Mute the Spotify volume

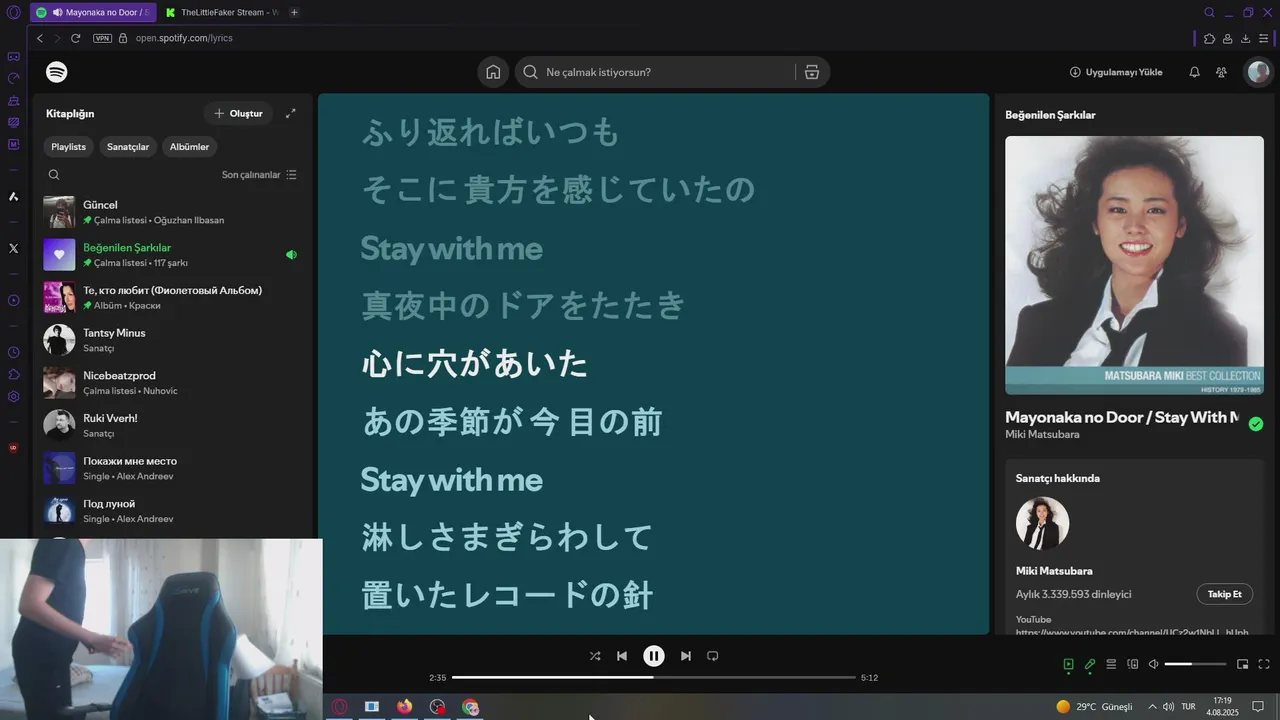coord(1153,664)
